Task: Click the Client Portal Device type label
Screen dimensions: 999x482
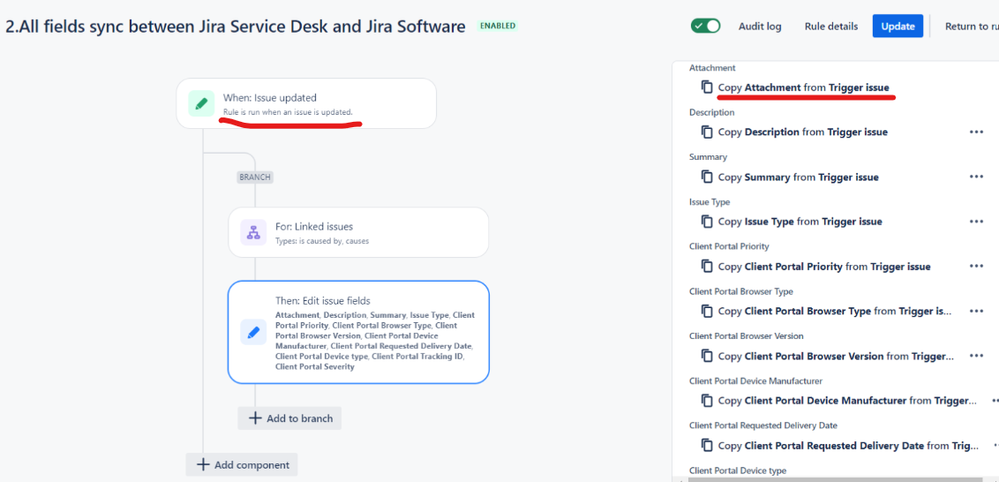Action: coord(738,471)
